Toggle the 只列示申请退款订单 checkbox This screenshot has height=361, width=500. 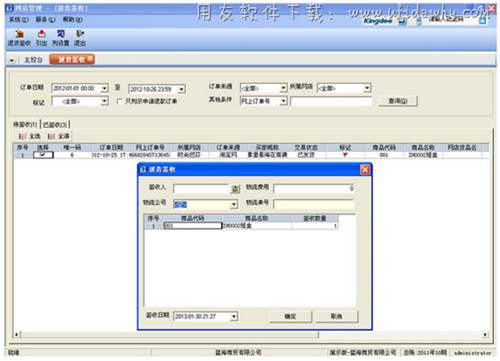120,101
